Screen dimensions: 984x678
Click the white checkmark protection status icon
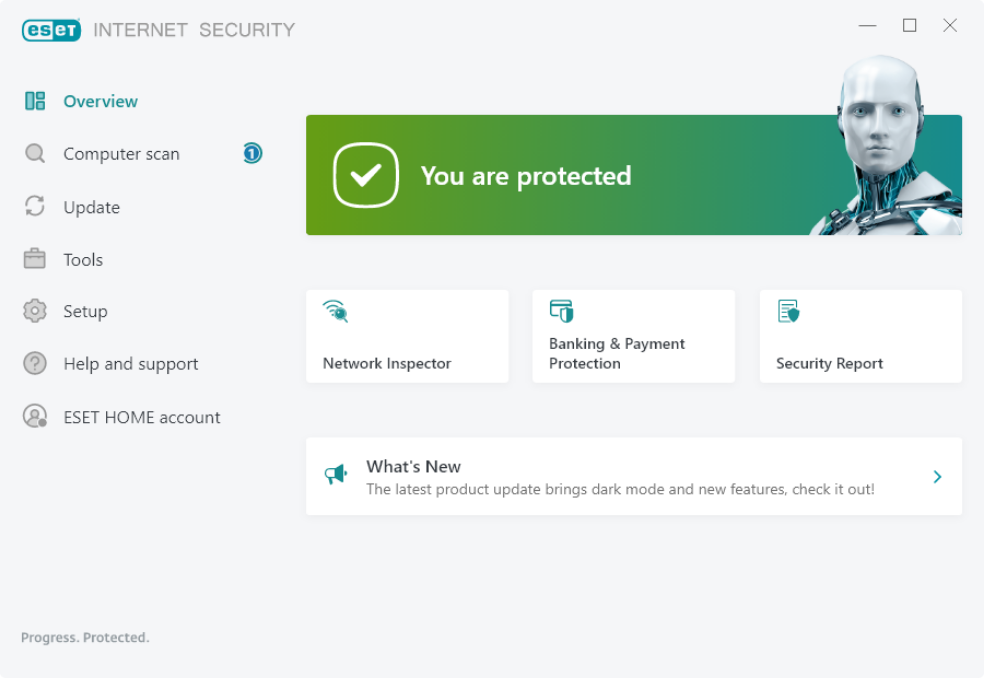(366, 175)
